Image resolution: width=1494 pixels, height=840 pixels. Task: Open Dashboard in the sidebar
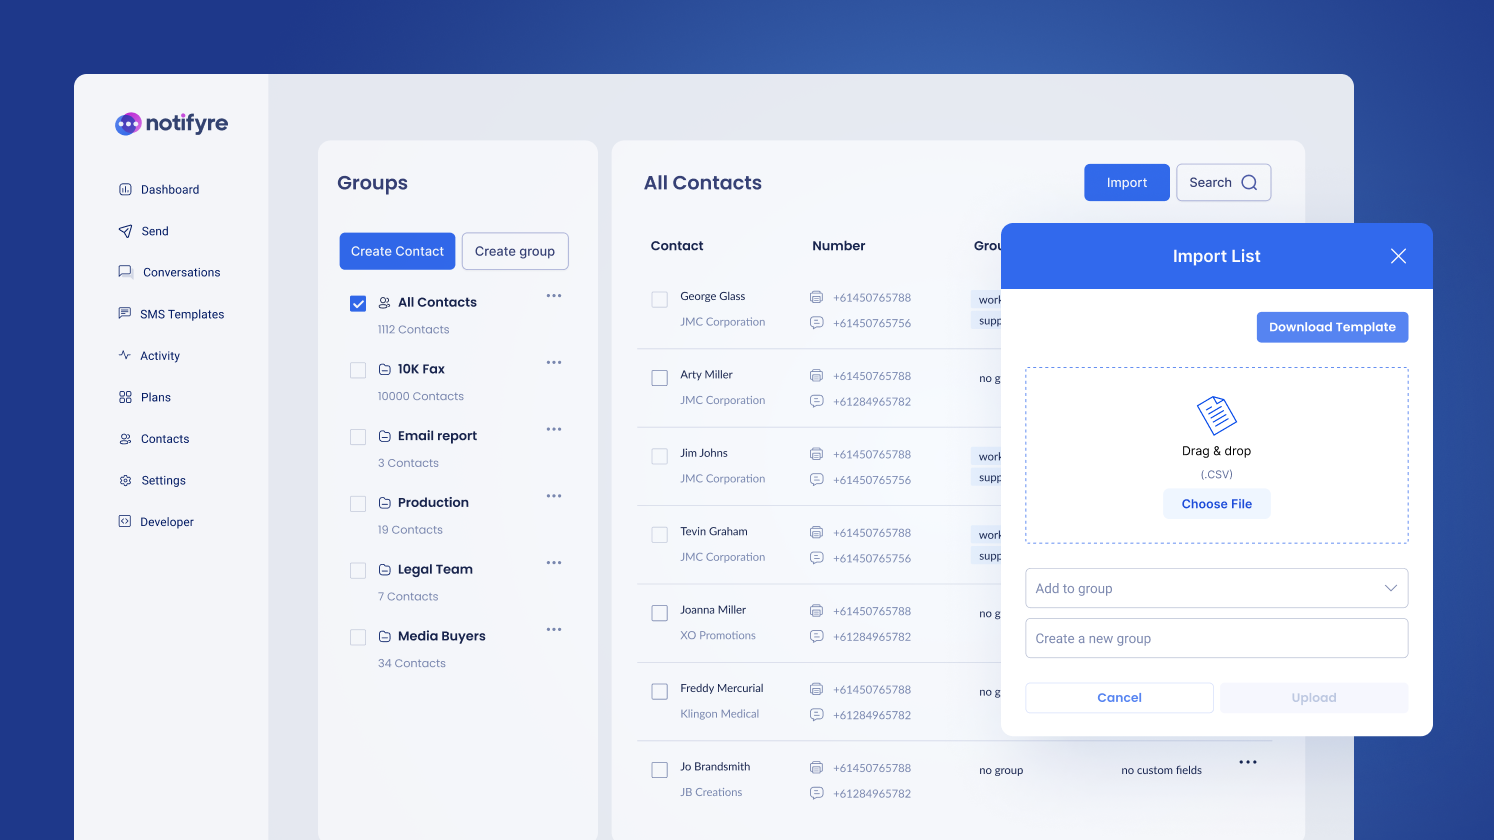[x=159, y=189]
